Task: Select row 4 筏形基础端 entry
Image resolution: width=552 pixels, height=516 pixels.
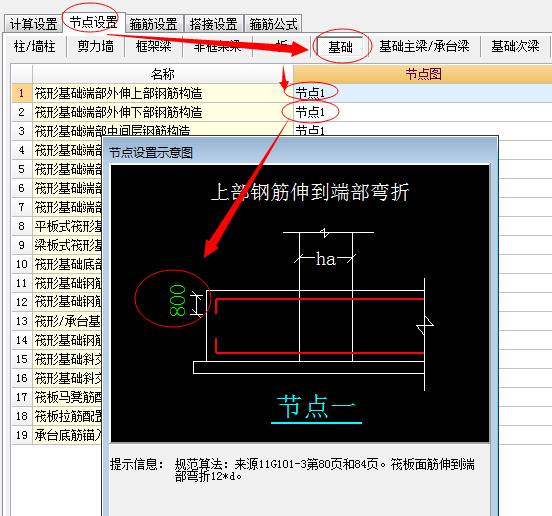Action: point(67,150)
